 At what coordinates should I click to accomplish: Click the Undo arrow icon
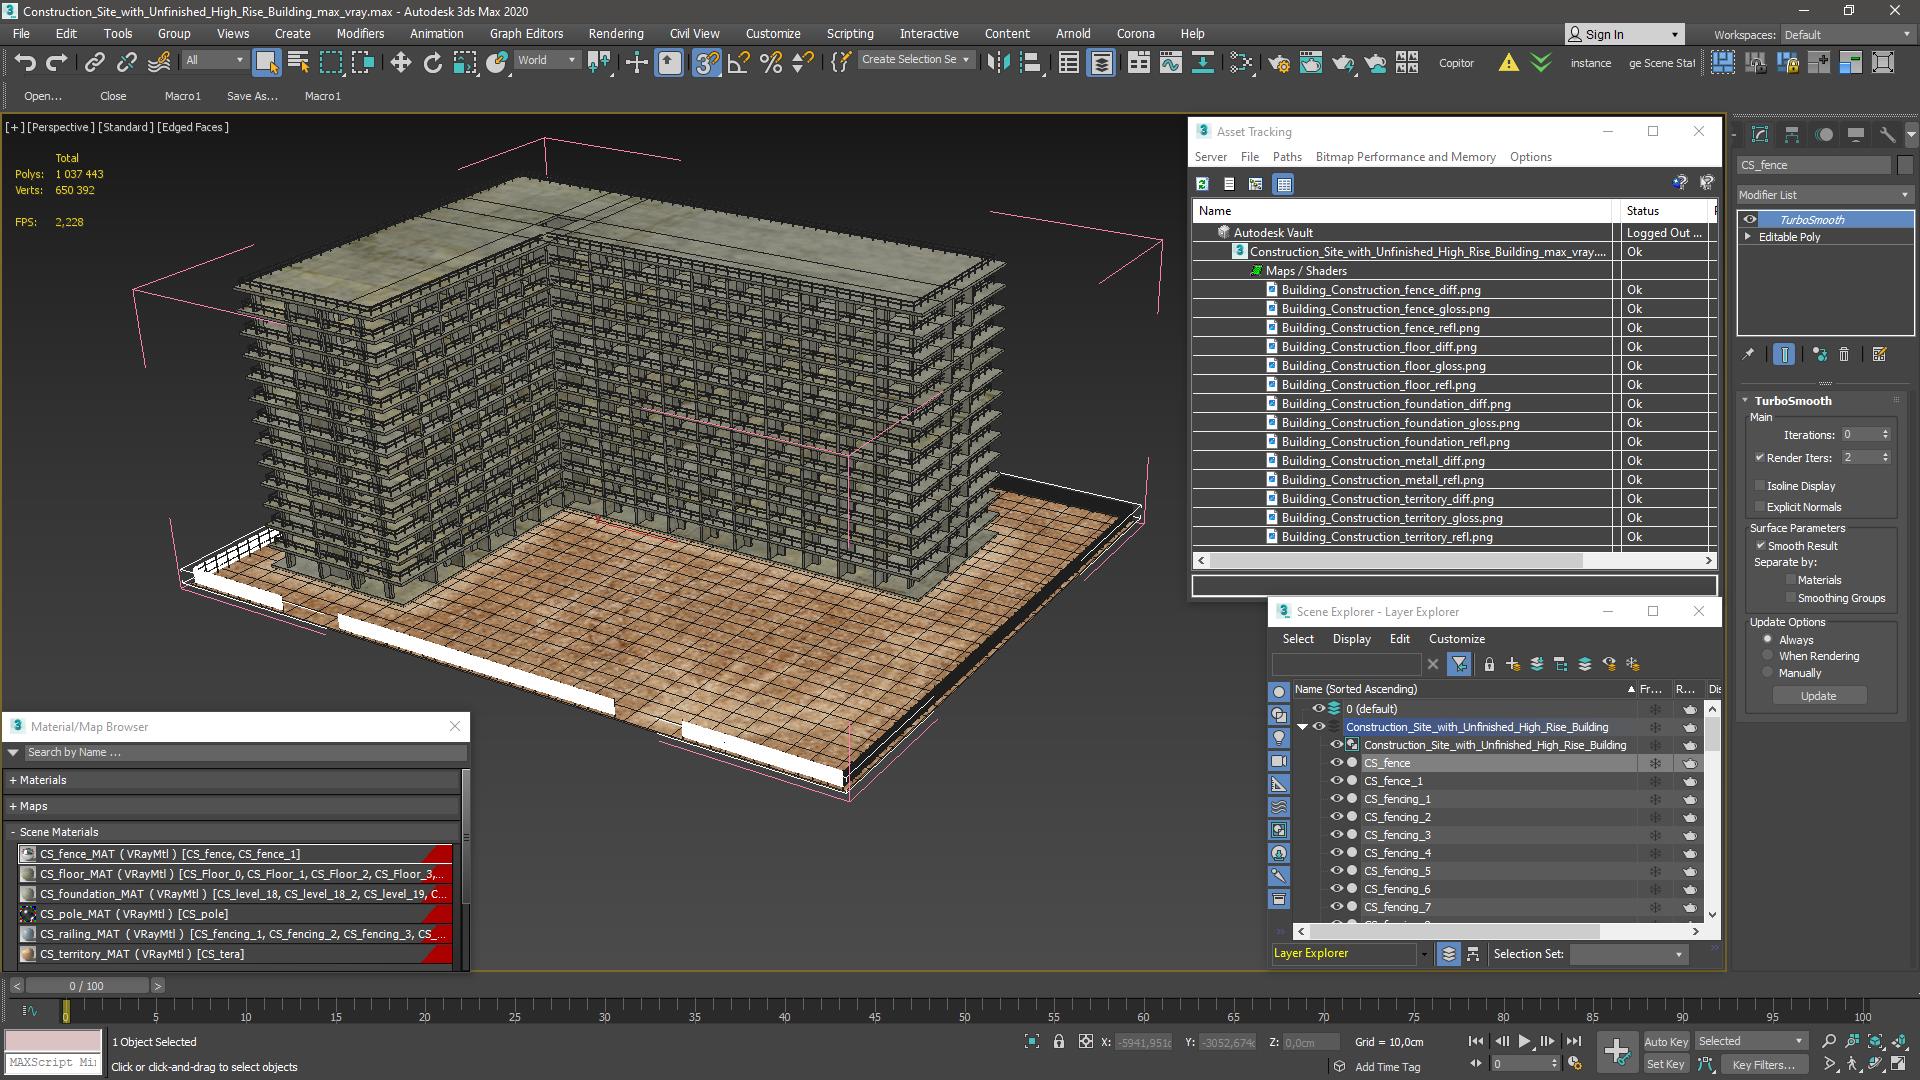(25, 62)
